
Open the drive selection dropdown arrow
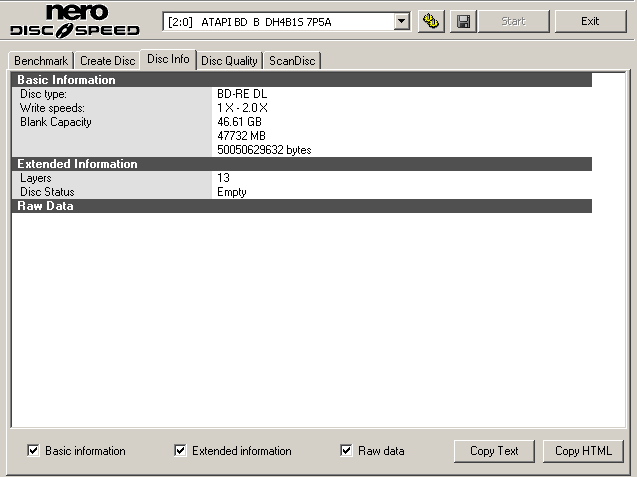tap(401, 21)
